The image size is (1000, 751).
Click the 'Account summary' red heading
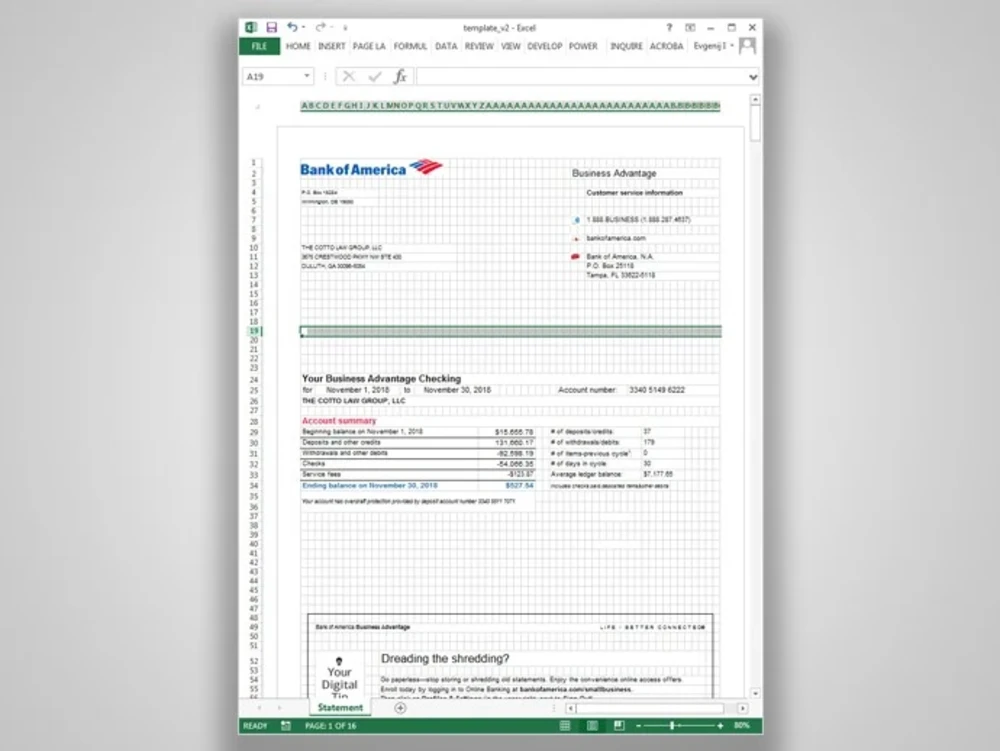339,421
